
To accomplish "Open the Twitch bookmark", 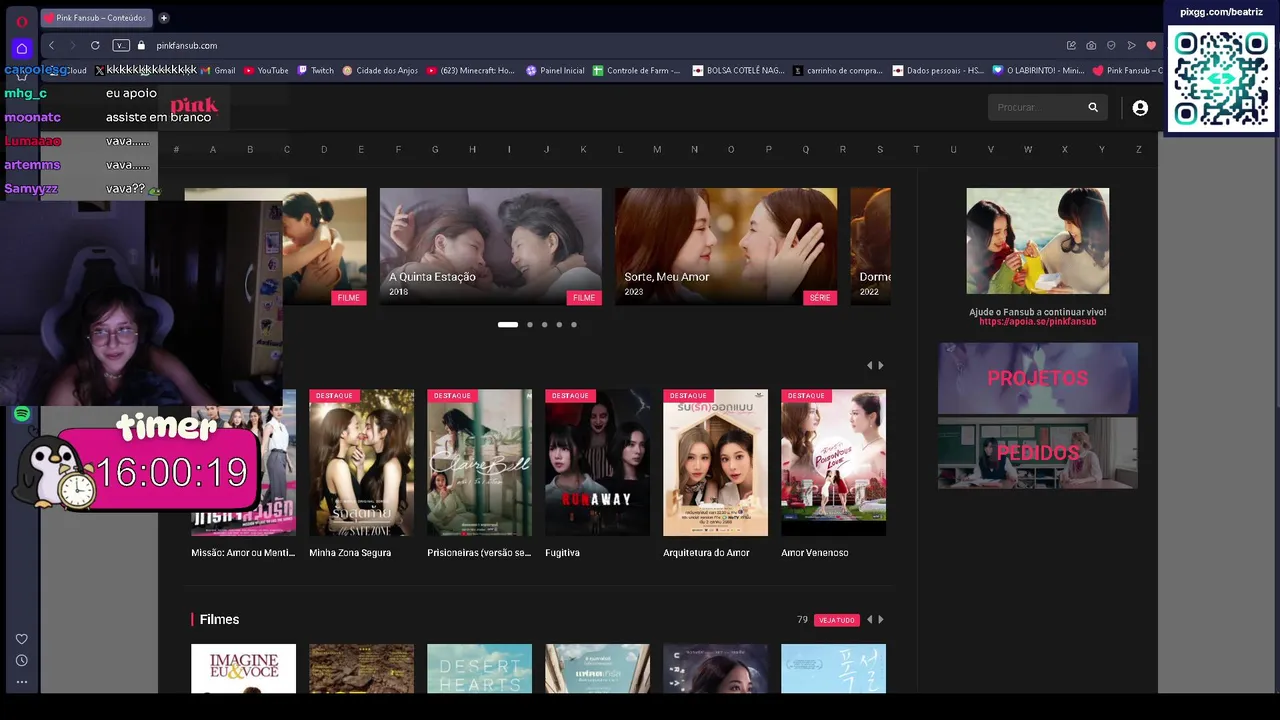I will (x=315, y=70).
